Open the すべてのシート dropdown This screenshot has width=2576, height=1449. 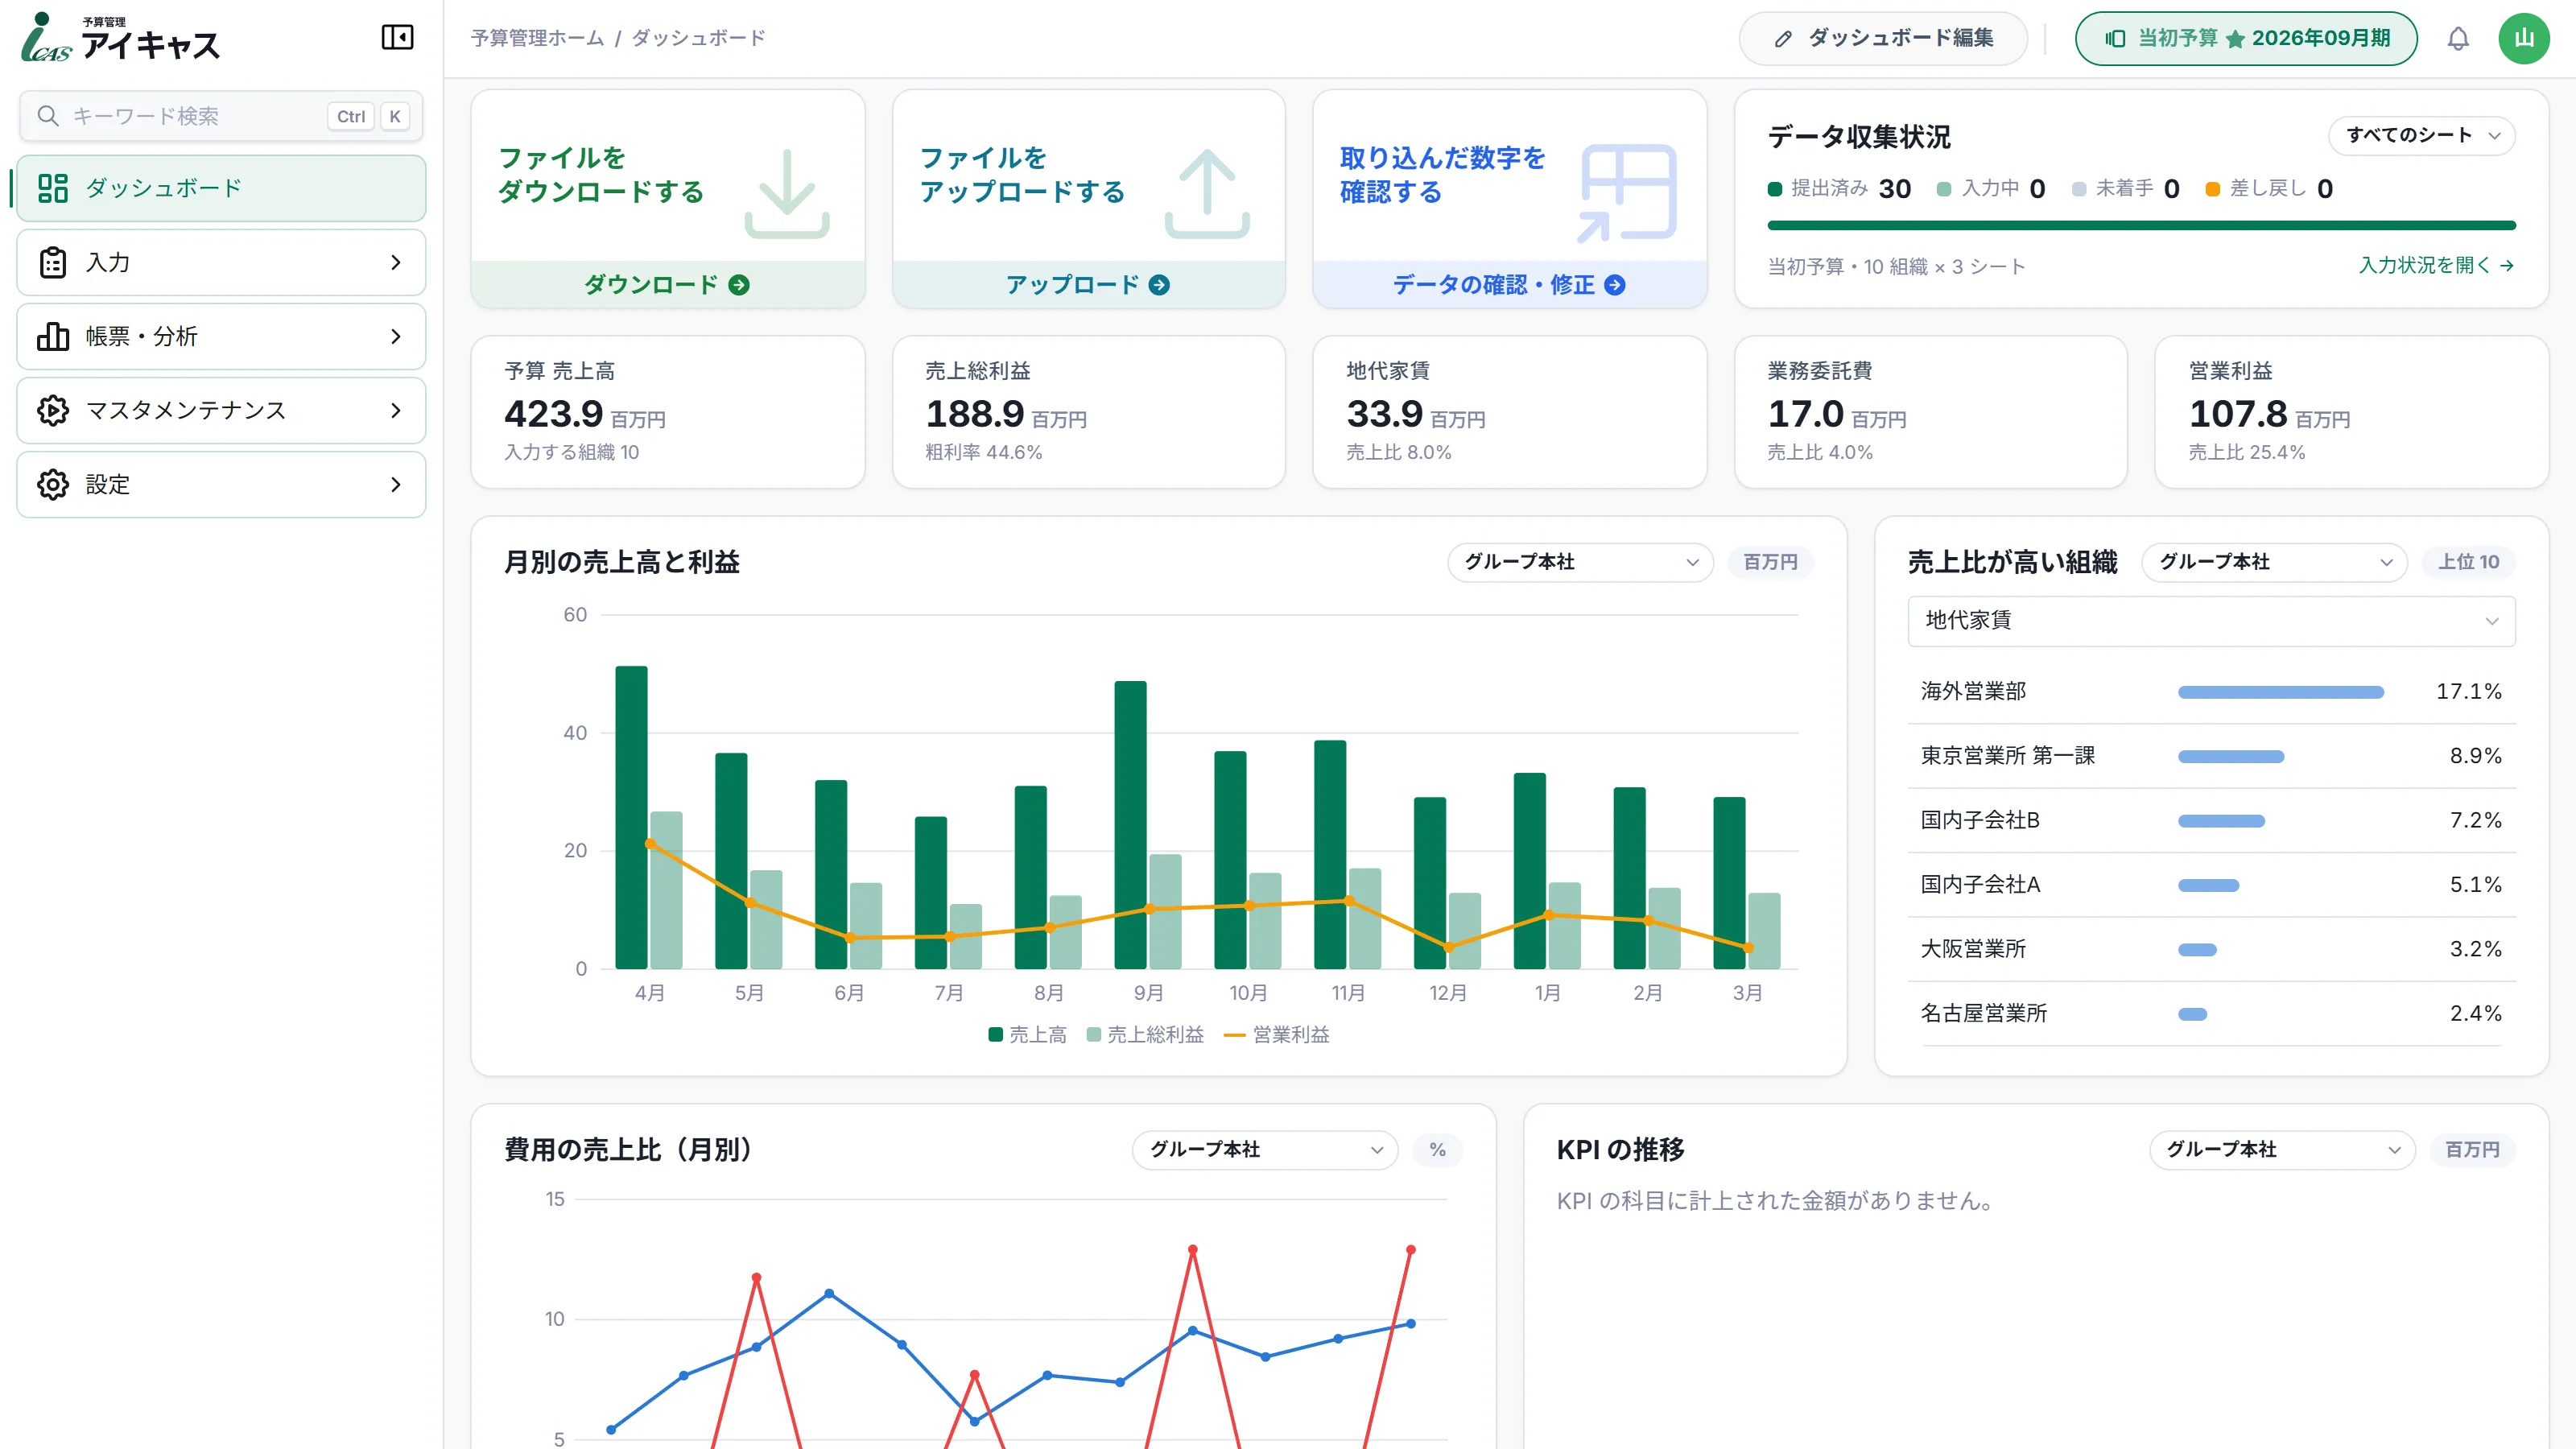coord(2422,135)
